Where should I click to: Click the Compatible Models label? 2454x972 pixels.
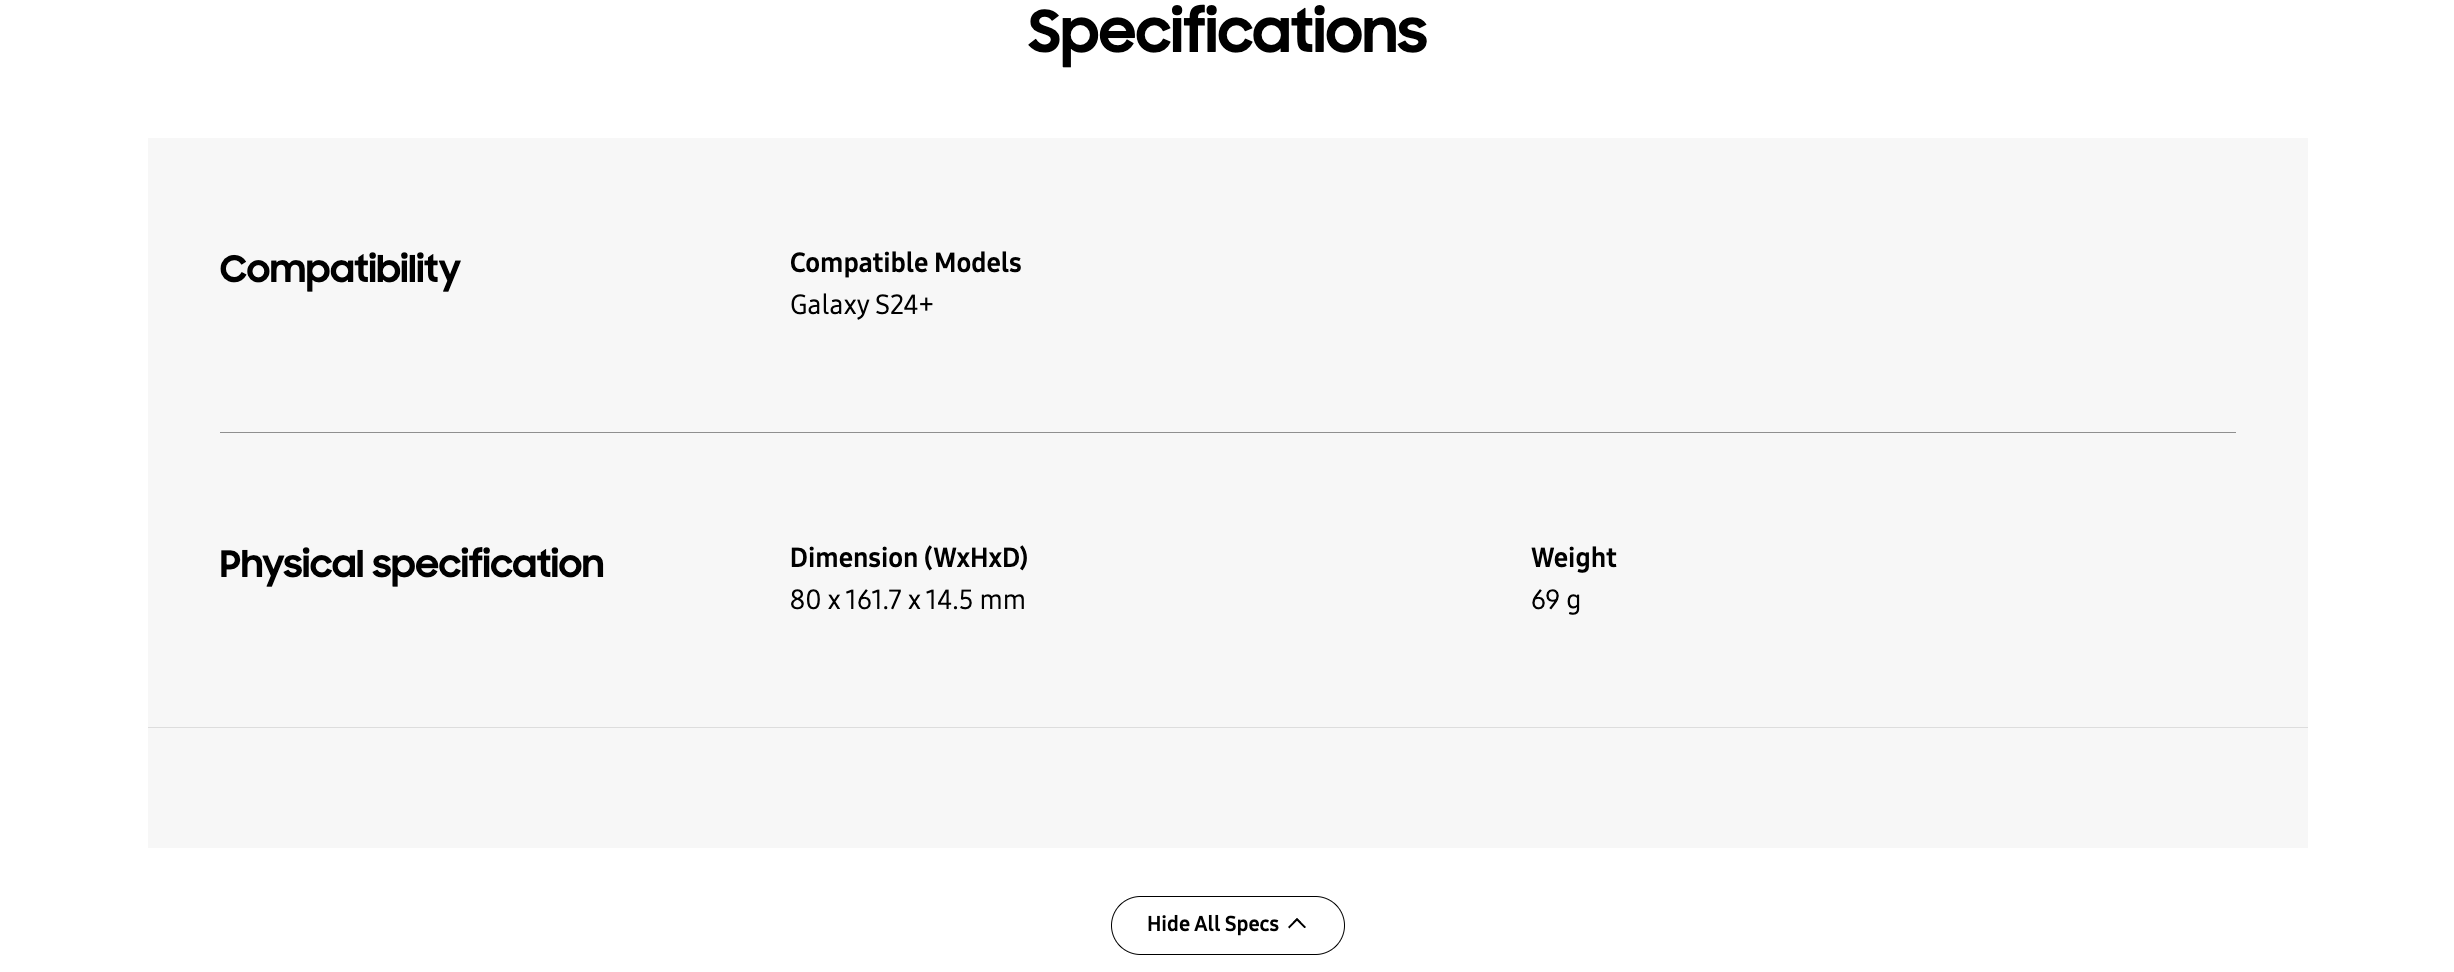(905, 263)
